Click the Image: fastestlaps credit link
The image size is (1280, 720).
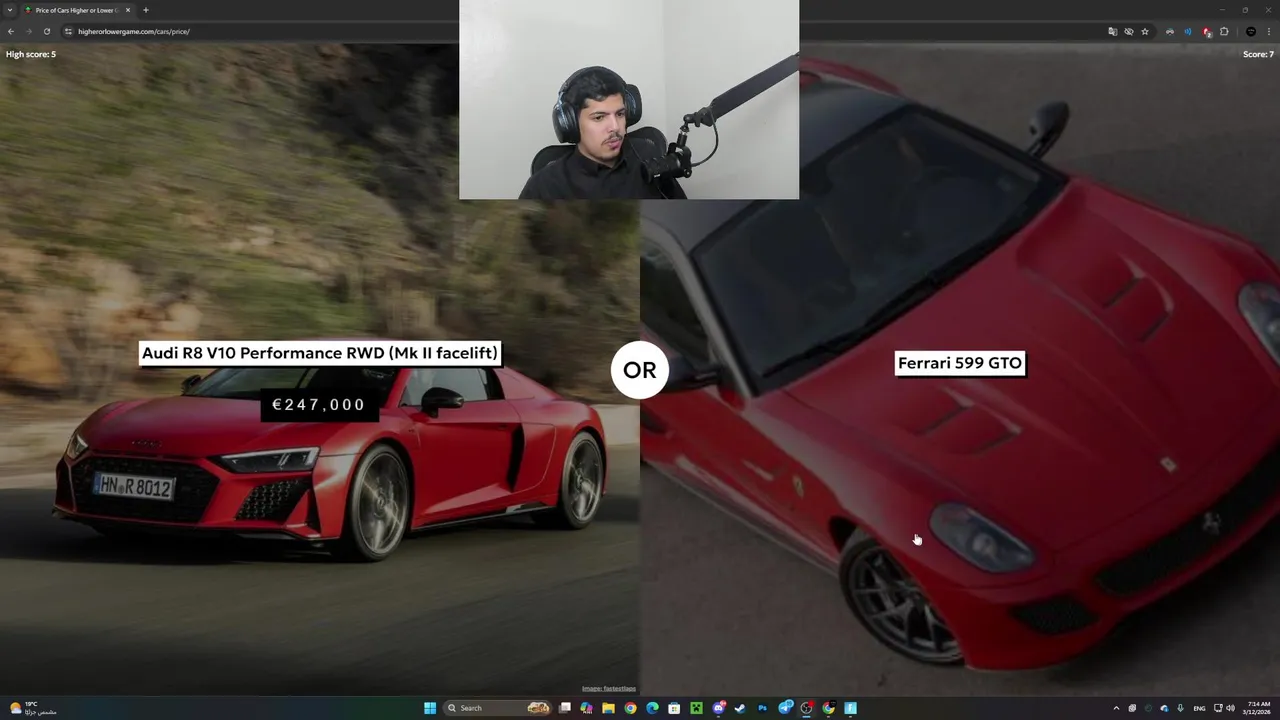pyautogui.click(x=609, y=688)
